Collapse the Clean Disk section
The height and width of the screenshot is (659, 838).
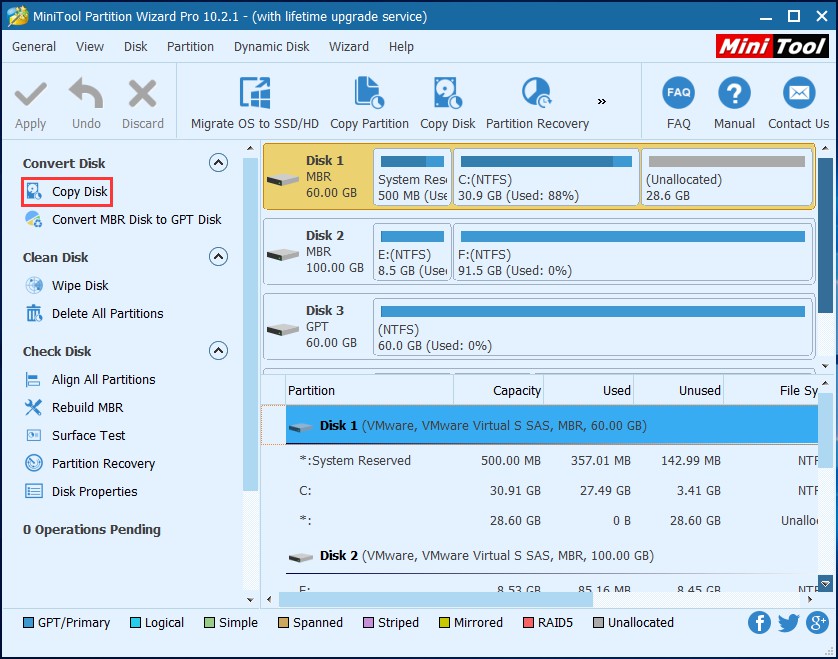coord(218,257)
